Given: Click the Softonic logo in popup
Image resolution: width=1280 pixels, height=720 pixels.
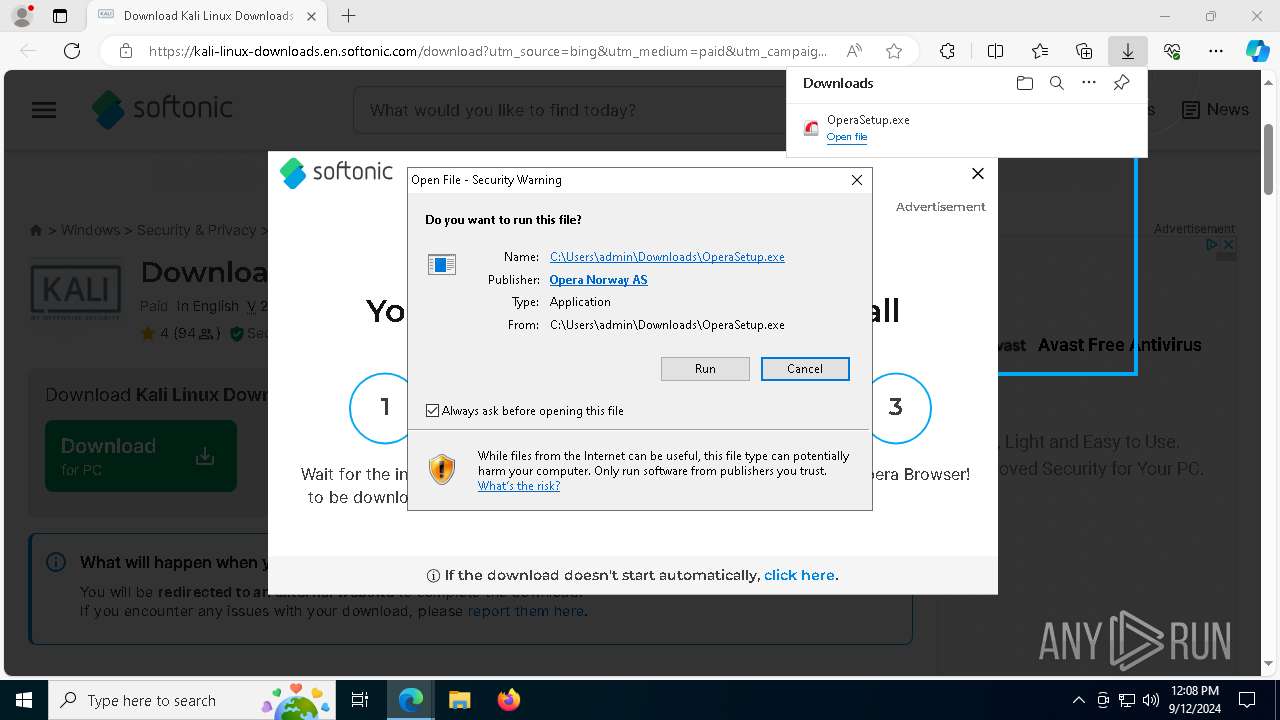Looking at the screenshot, I should (x=336, y=172).
